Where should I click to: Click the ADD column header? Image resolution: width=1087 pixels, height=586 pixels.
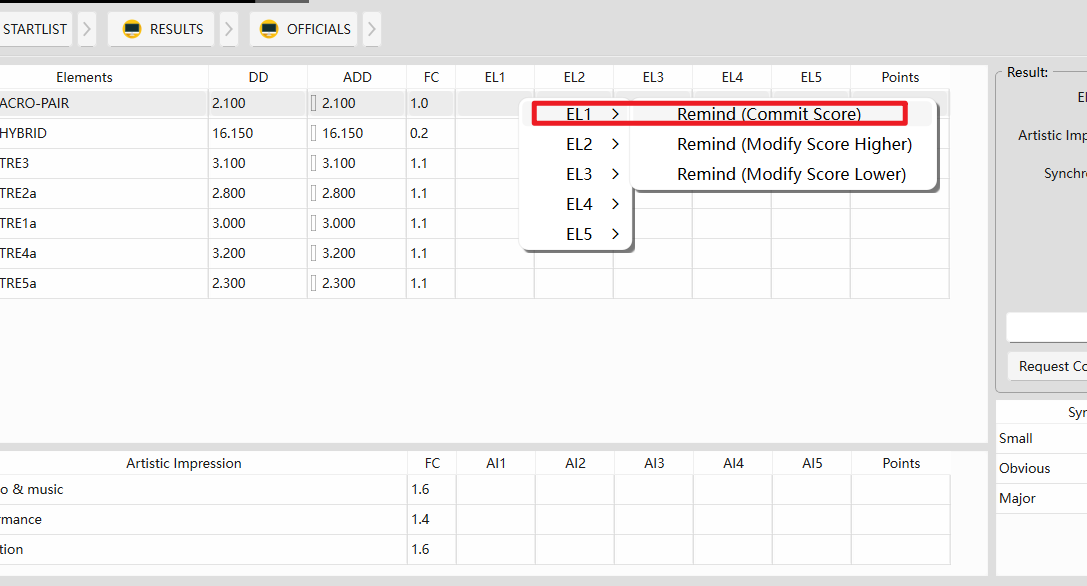tap(357, 77)
